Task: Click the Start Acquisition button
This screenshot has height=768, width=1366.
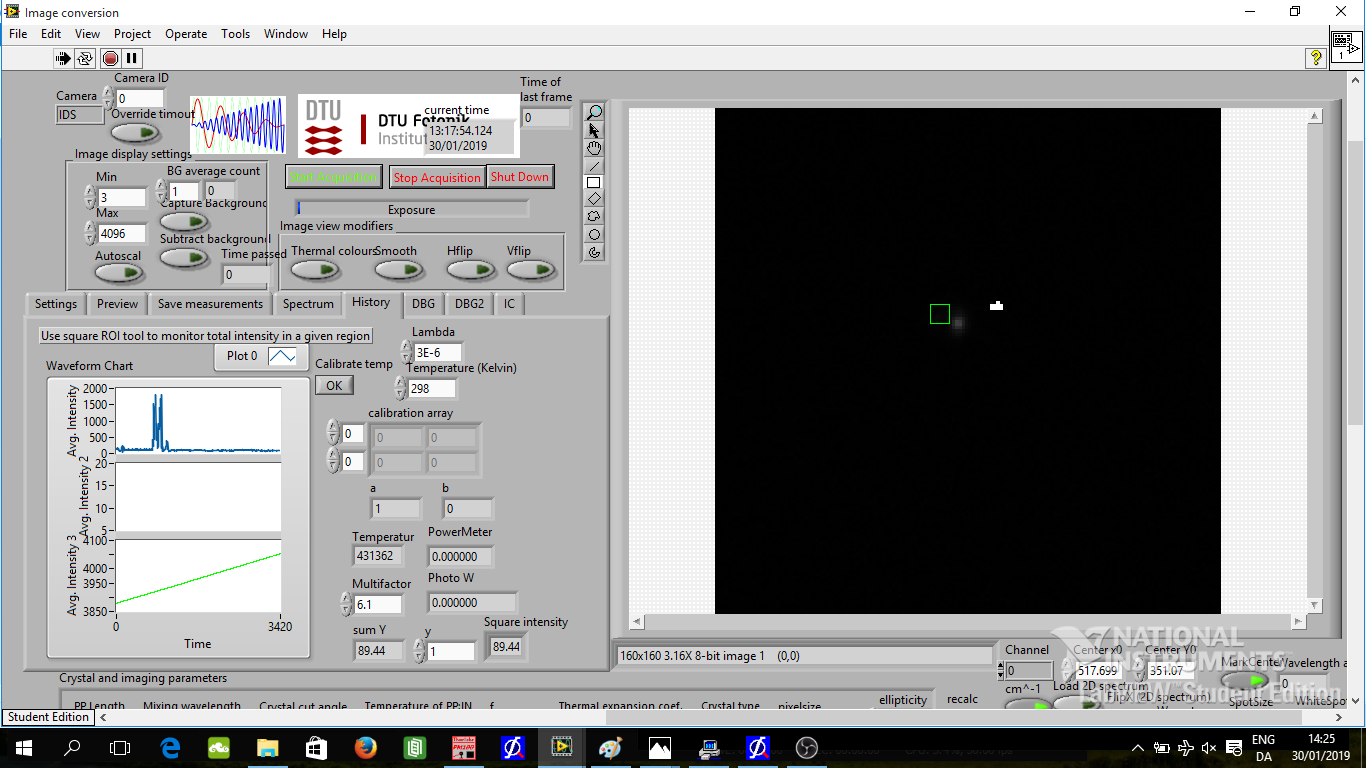Action: click(334, 177)
